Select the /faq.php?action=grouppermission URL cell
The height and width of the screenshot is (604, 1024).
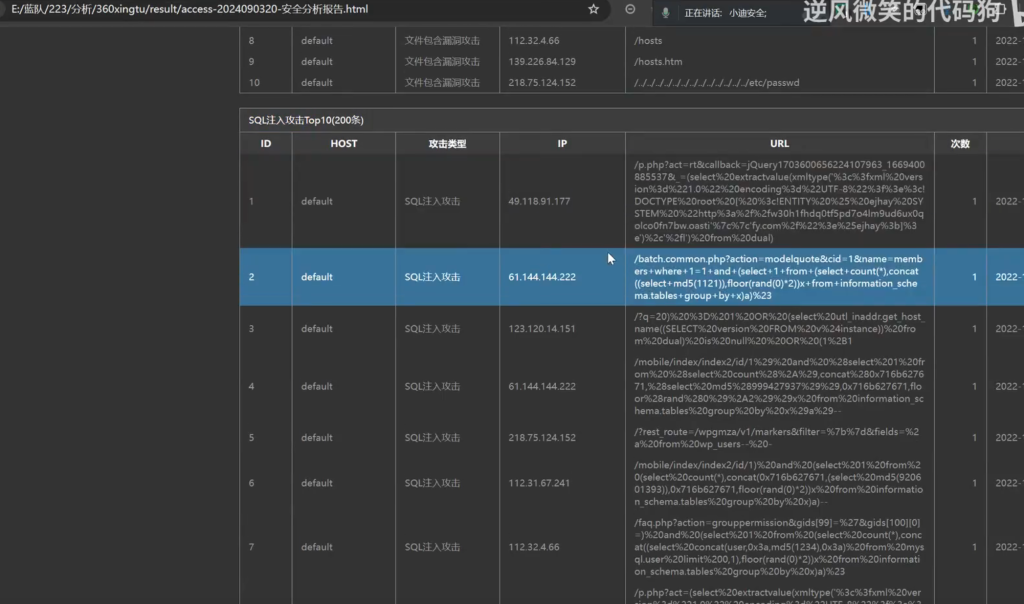click(779, 547)
